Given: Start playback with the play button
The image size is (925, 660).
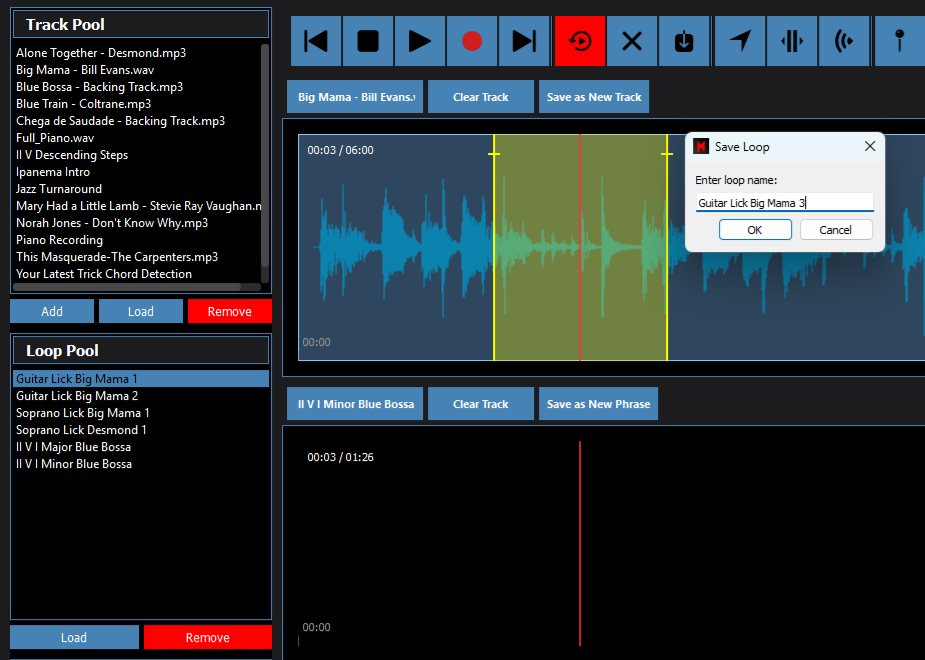Looking at the screenshot, I should (x=420, y=41).
